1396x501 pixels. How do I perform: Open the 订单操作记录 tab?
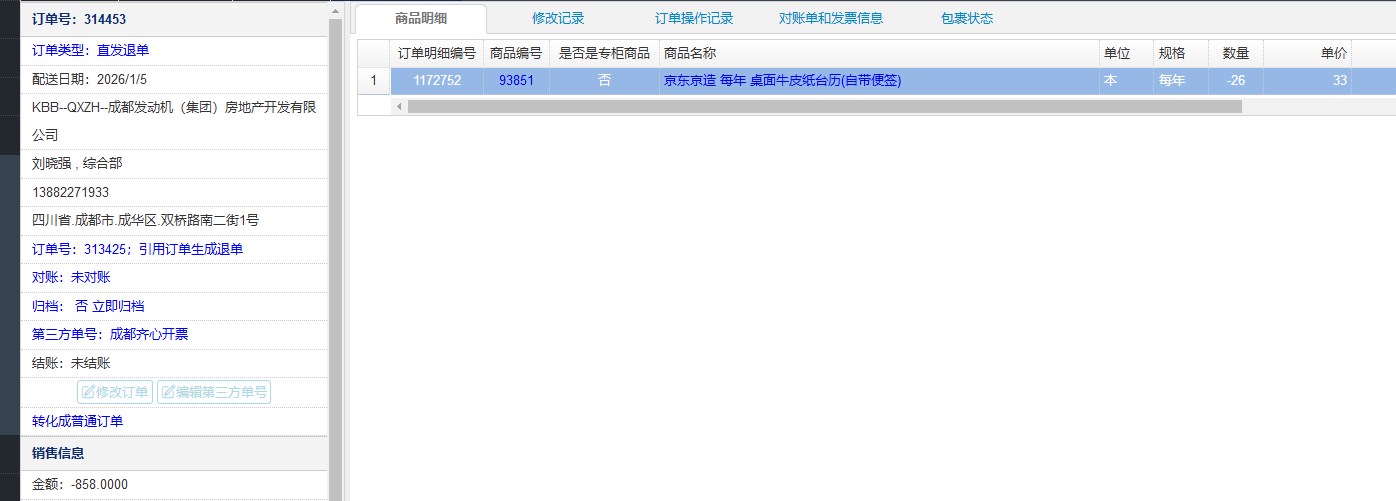(694, 18)
